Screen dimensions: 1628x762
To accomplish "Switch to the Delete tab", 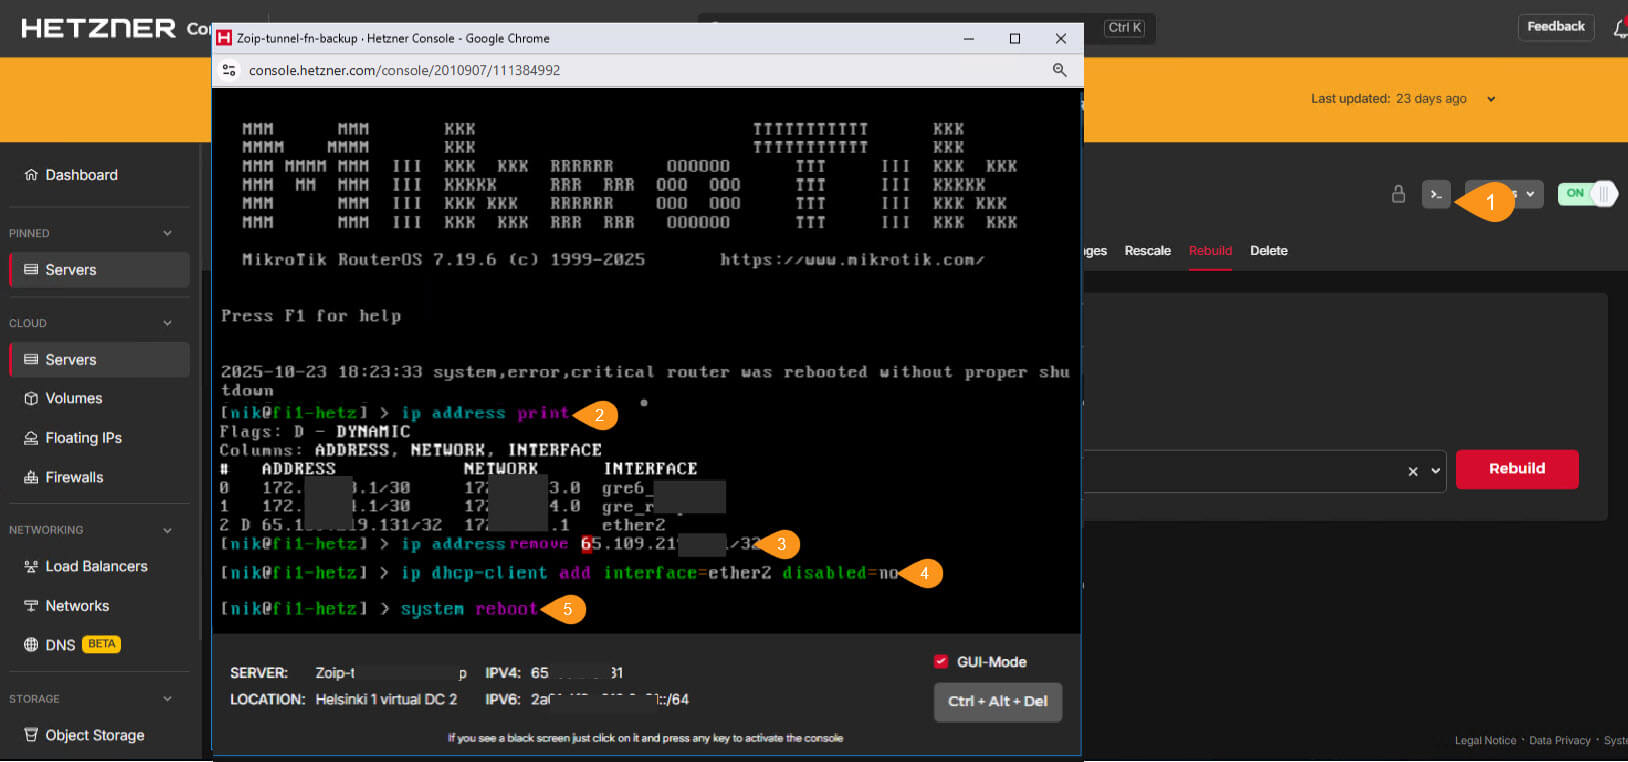I will point(1268,251).
